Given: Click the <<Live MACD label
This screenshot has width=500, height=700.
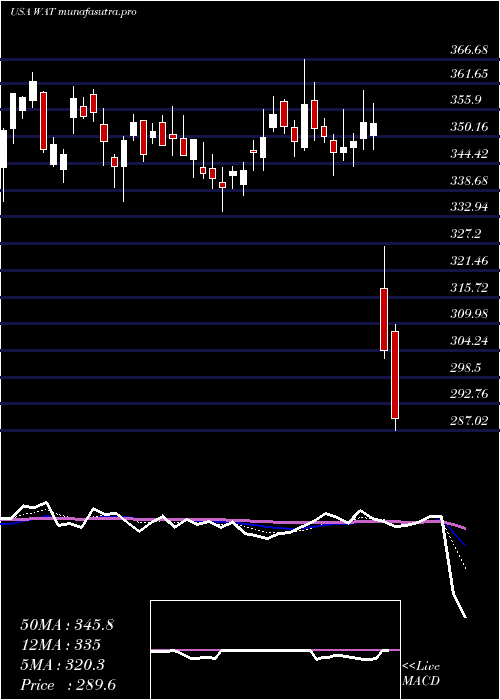Looking at the screenshot, I should pyautogui.click(x=421, y=674).
